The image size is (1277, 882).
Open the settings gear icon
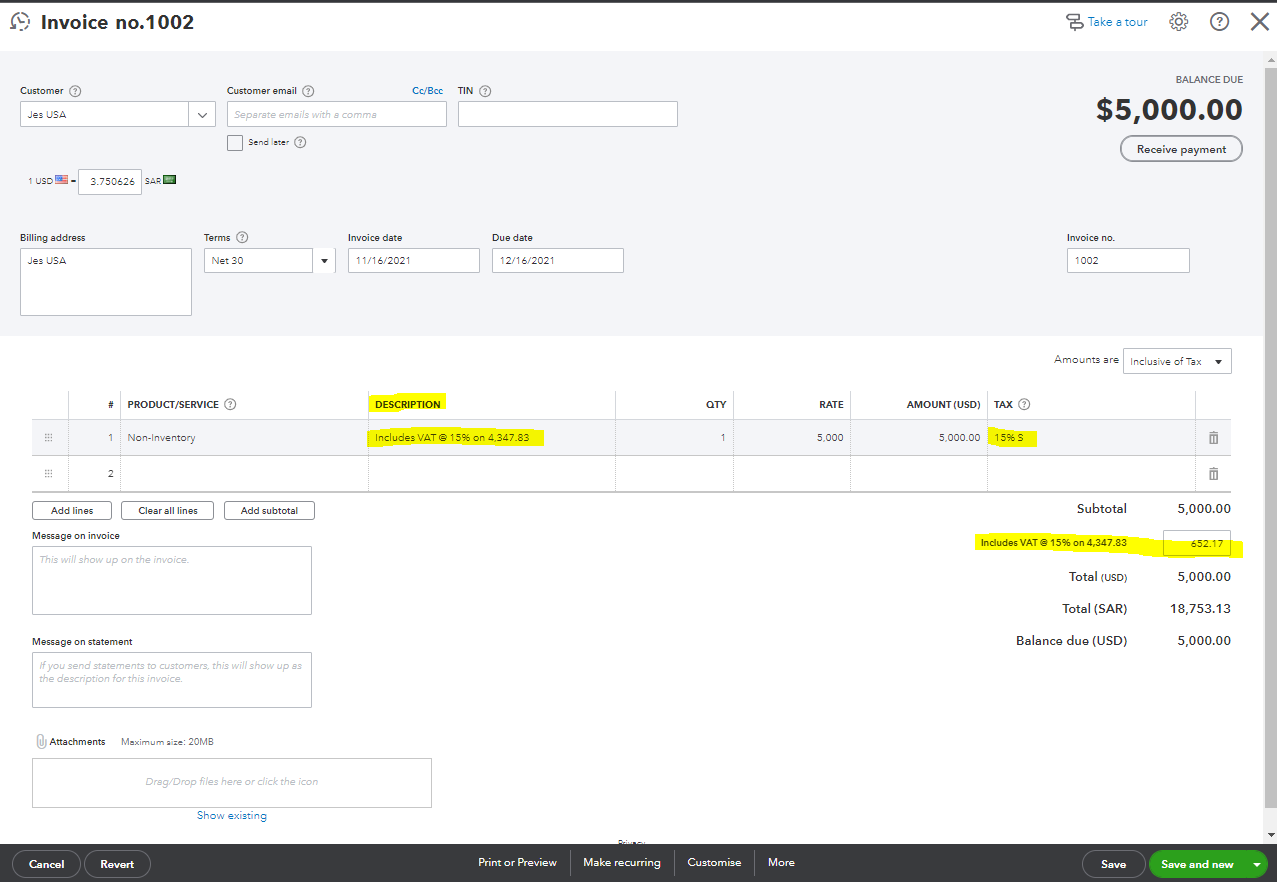(1178, 21)
